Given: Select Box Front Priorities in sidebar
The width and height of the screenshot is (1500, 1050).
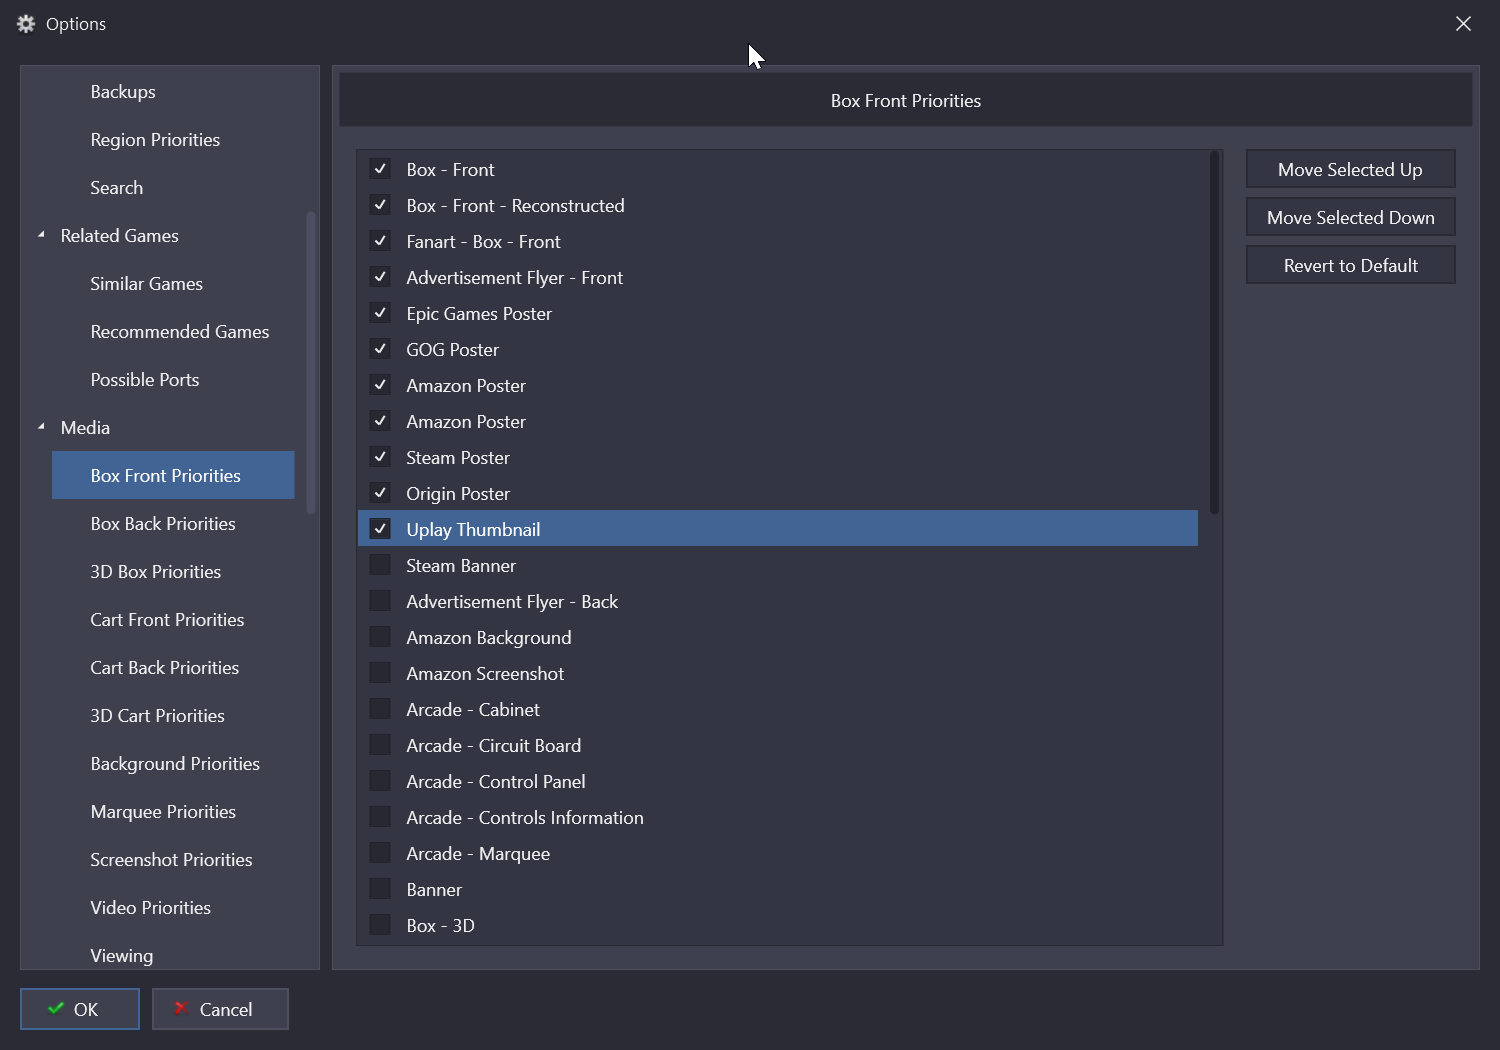Looking at the screenshot, I should click(x=173, y=475).
